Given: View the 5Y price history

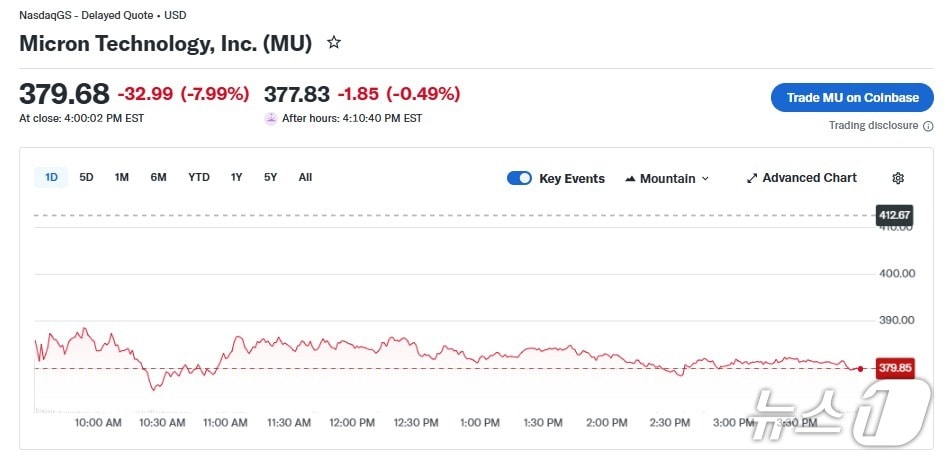Looking at the screenshot, I should point(270,177).
